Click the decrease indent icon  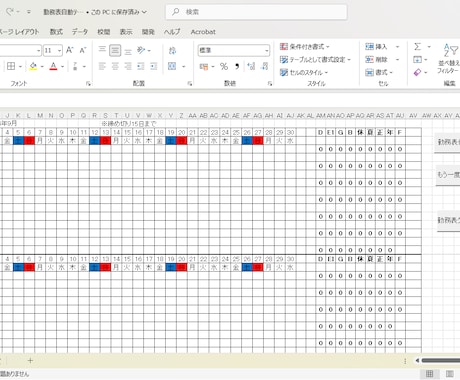(x=141, y=66)
